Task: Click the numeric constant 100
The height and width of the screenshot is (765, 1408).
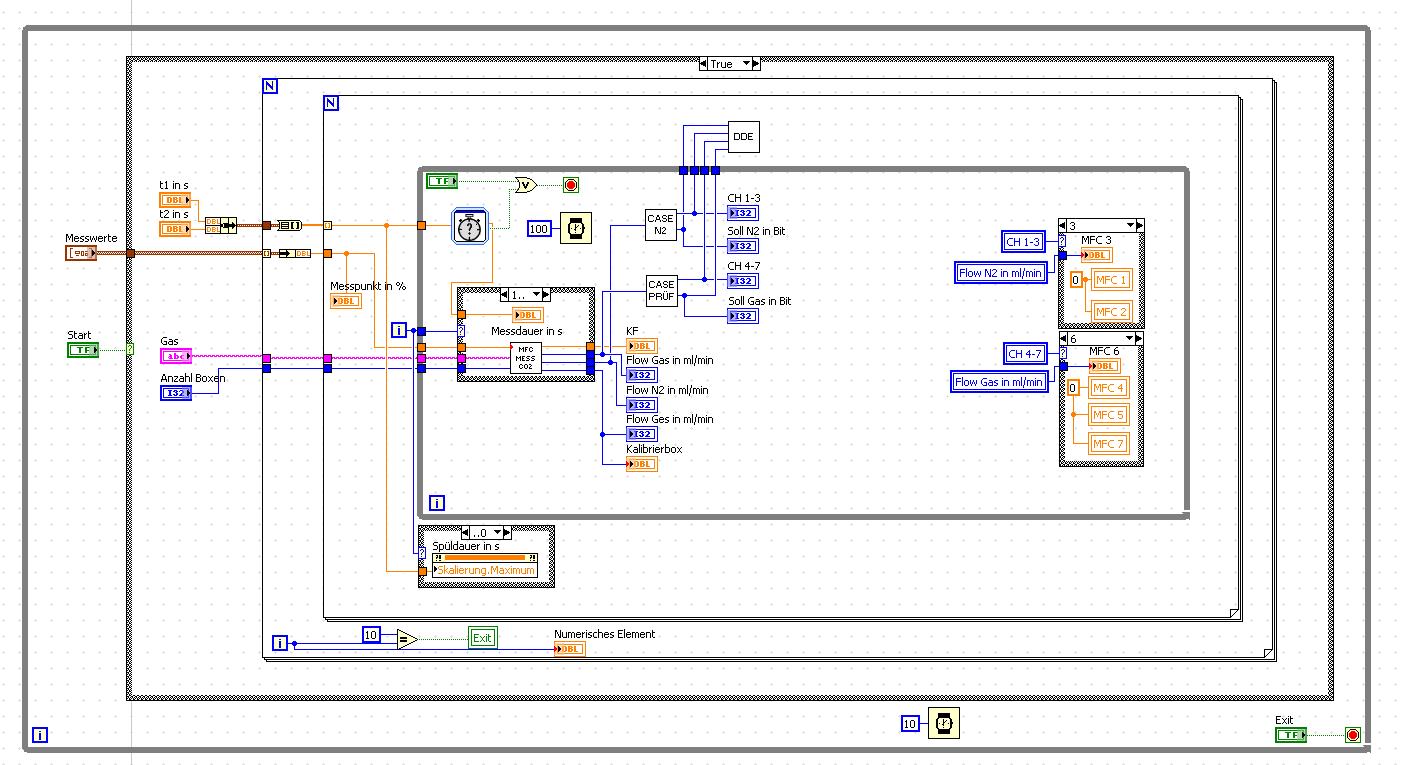Action: 540,229
